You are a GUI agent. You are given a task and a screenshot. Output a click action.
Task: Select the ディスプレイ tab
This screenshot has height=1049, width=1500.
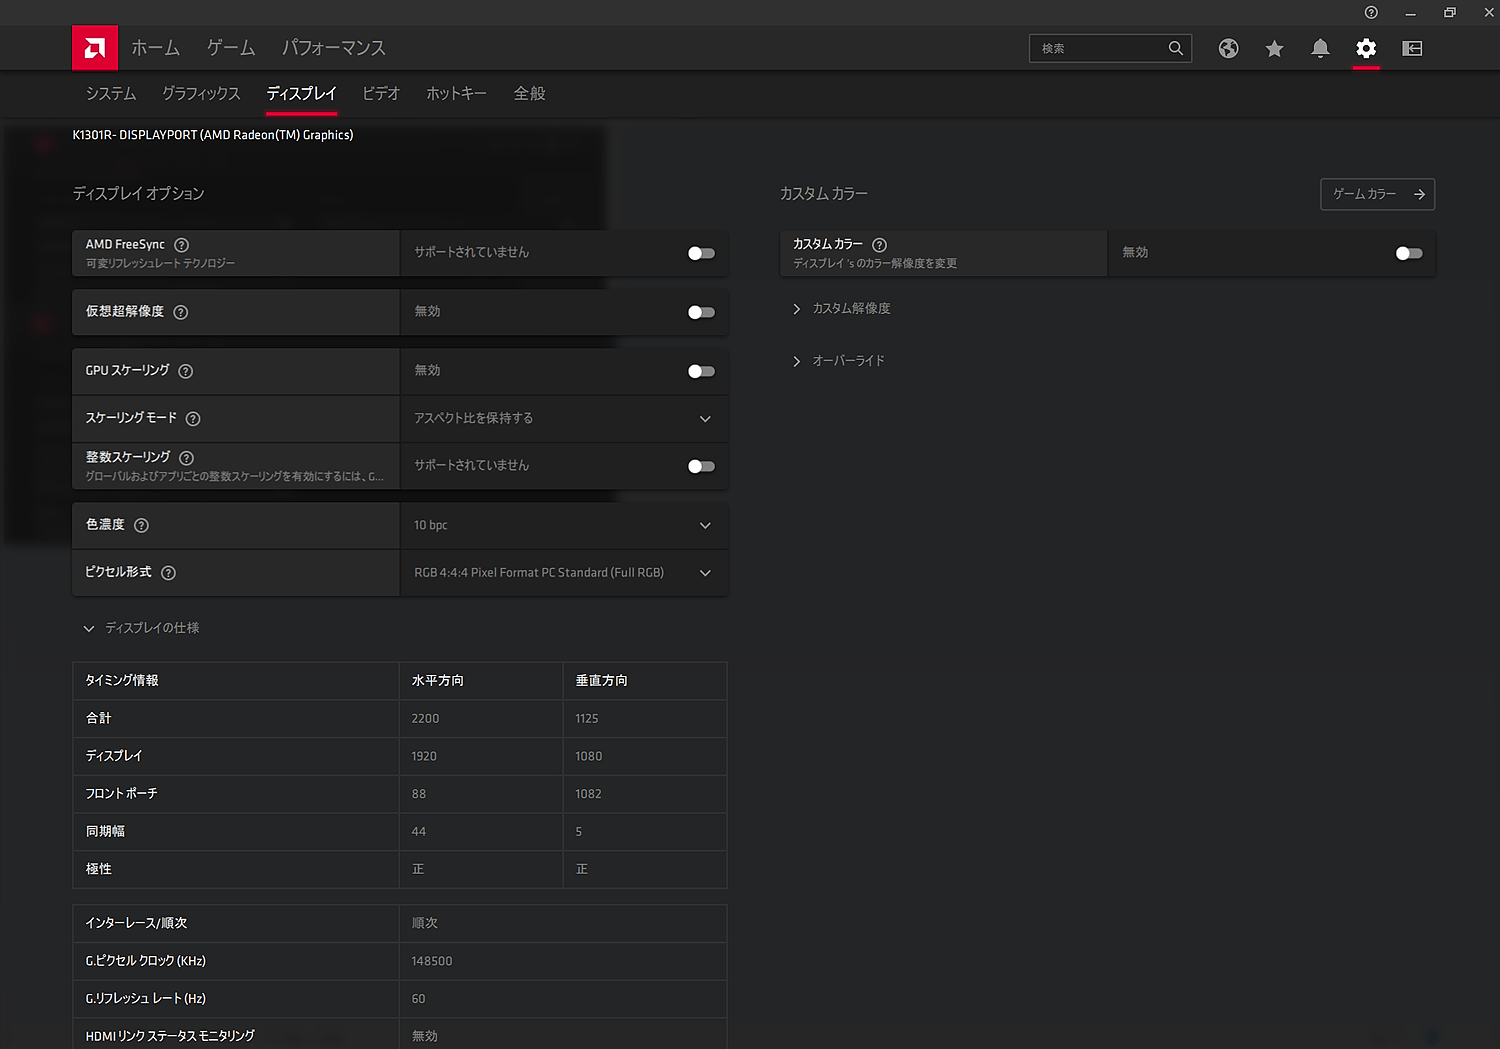[301, 93]
